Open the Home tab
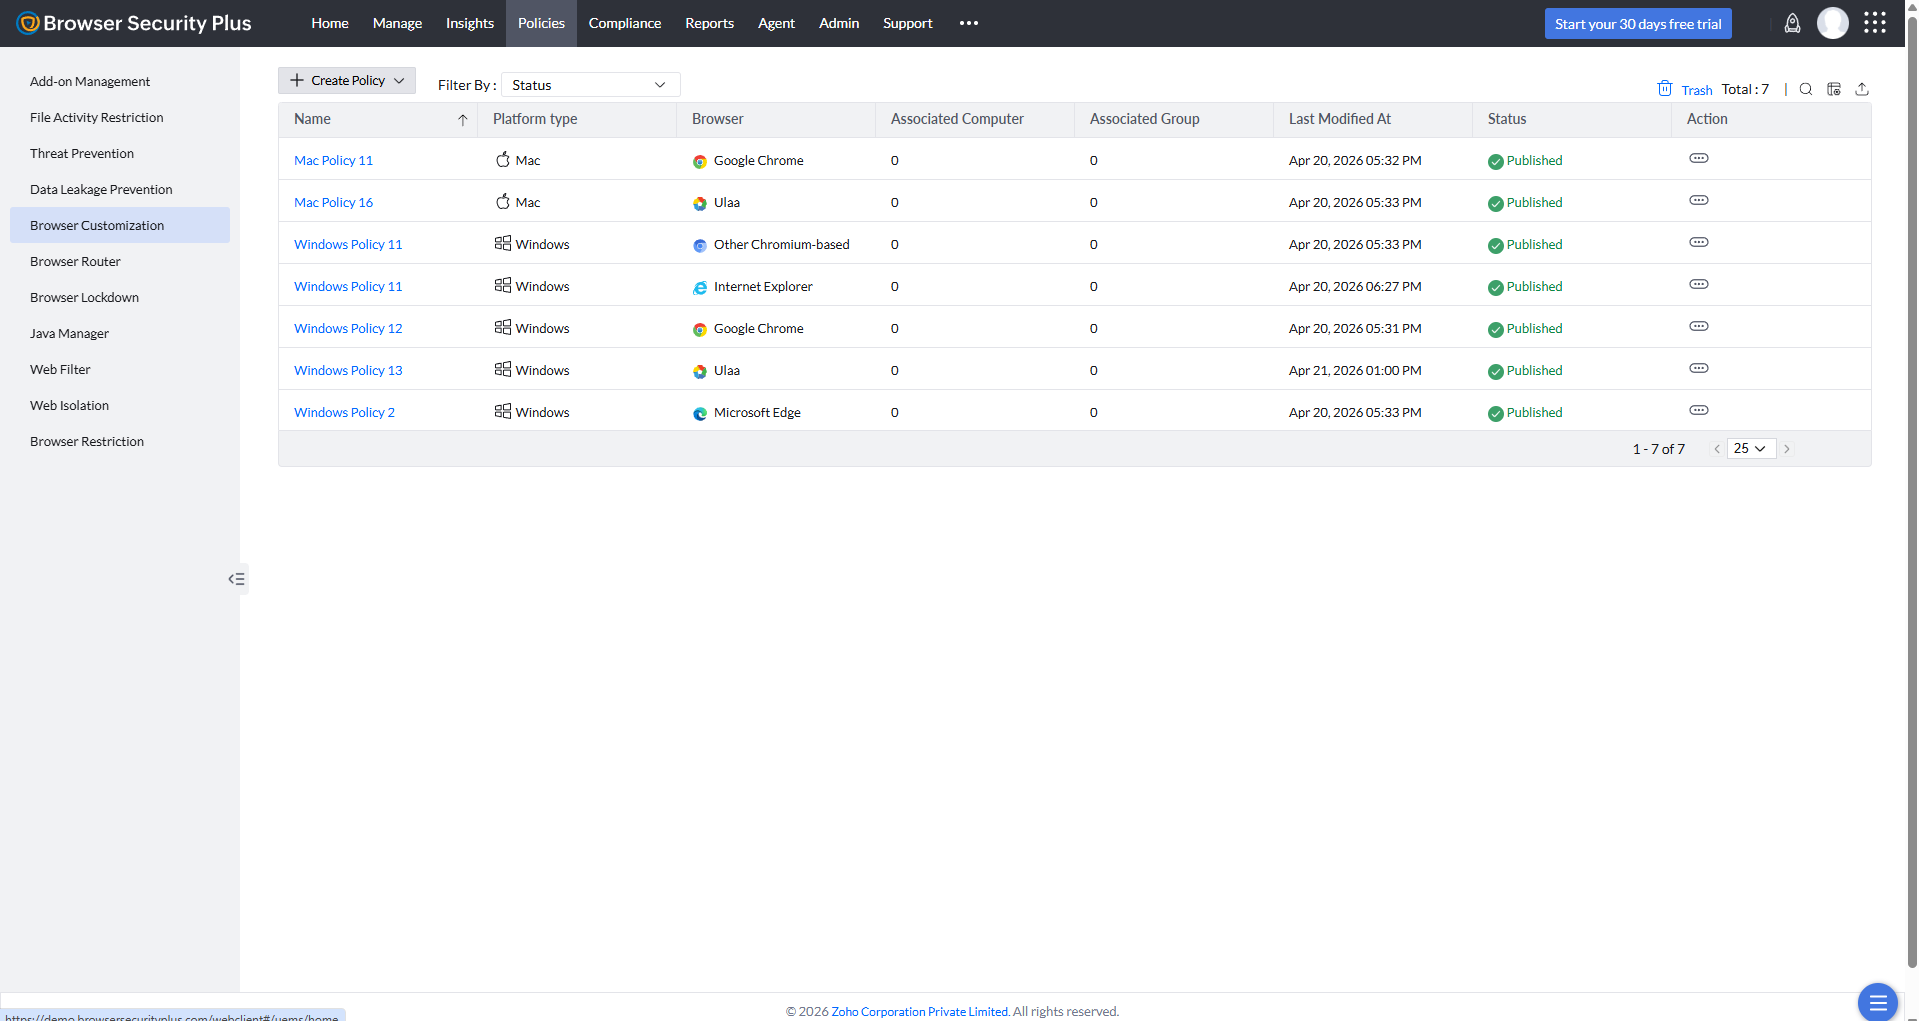Screen dimensions: 1919x1021 tap(330, 23)
